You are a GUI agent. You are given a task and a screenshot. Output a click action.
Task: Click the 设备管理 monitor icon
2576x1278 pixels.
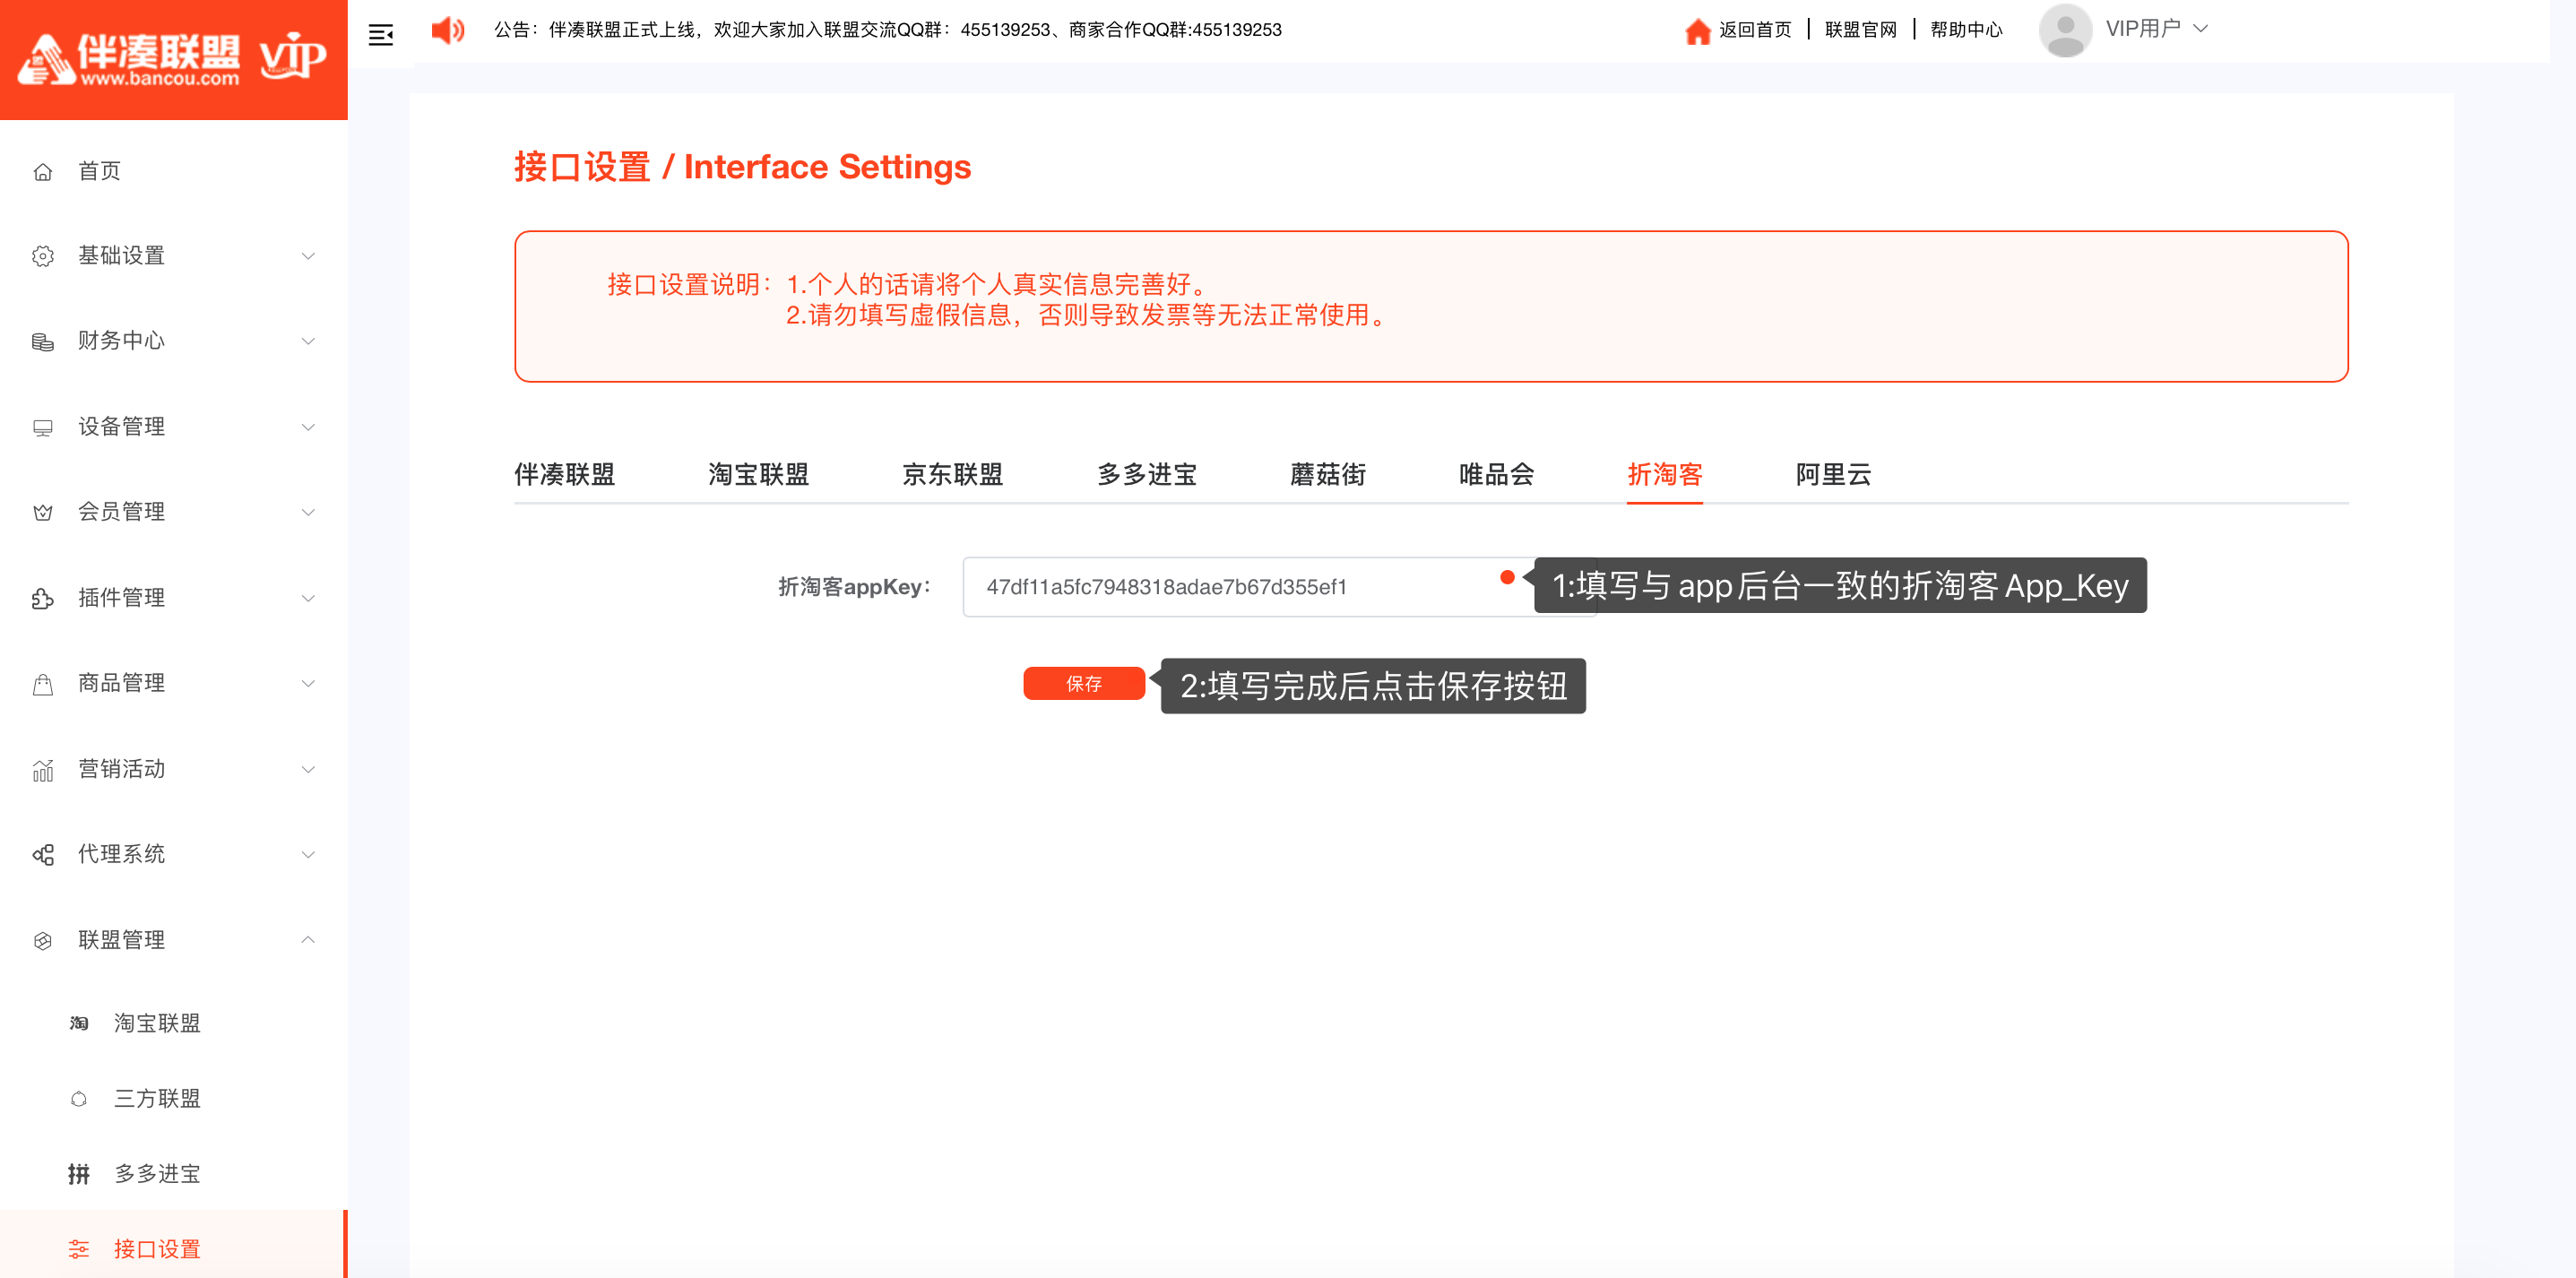[43, 428]
